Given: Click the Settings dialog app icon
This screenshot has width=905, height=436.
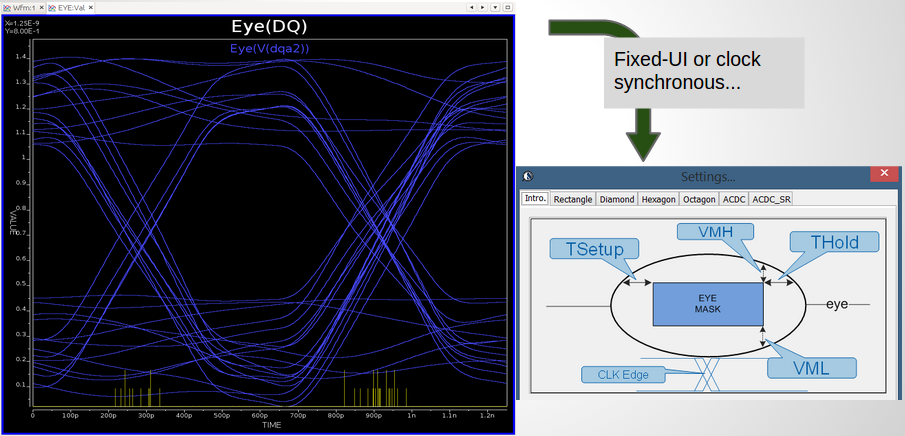Looking at the screenshot, I should coord(529,176).
